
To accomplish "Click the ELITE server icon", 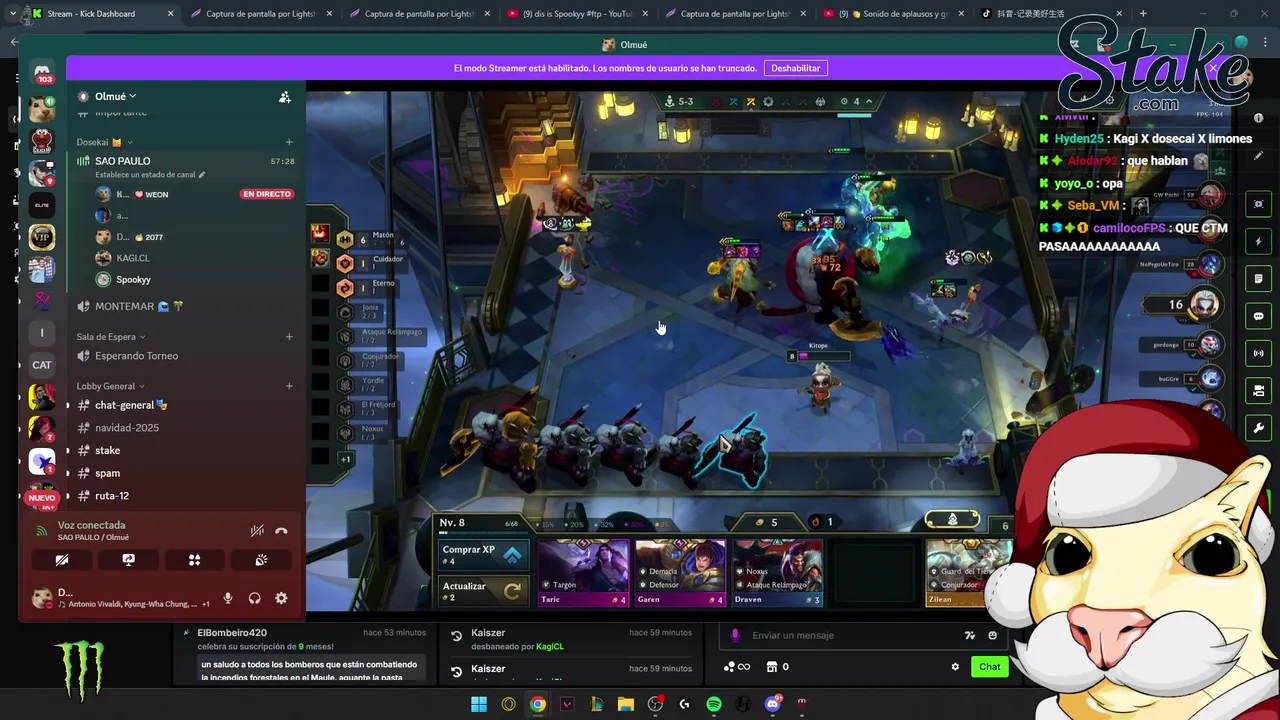I will (x=42, y=205).
